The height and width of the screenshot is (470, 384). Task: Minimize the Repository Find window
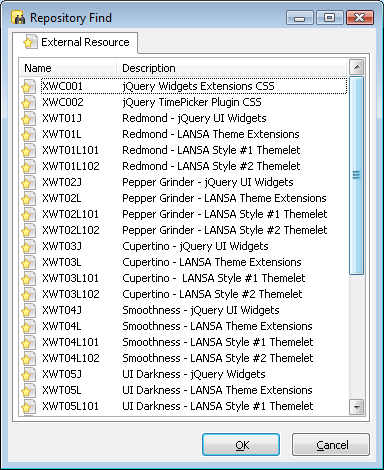[x=300, y=18]
